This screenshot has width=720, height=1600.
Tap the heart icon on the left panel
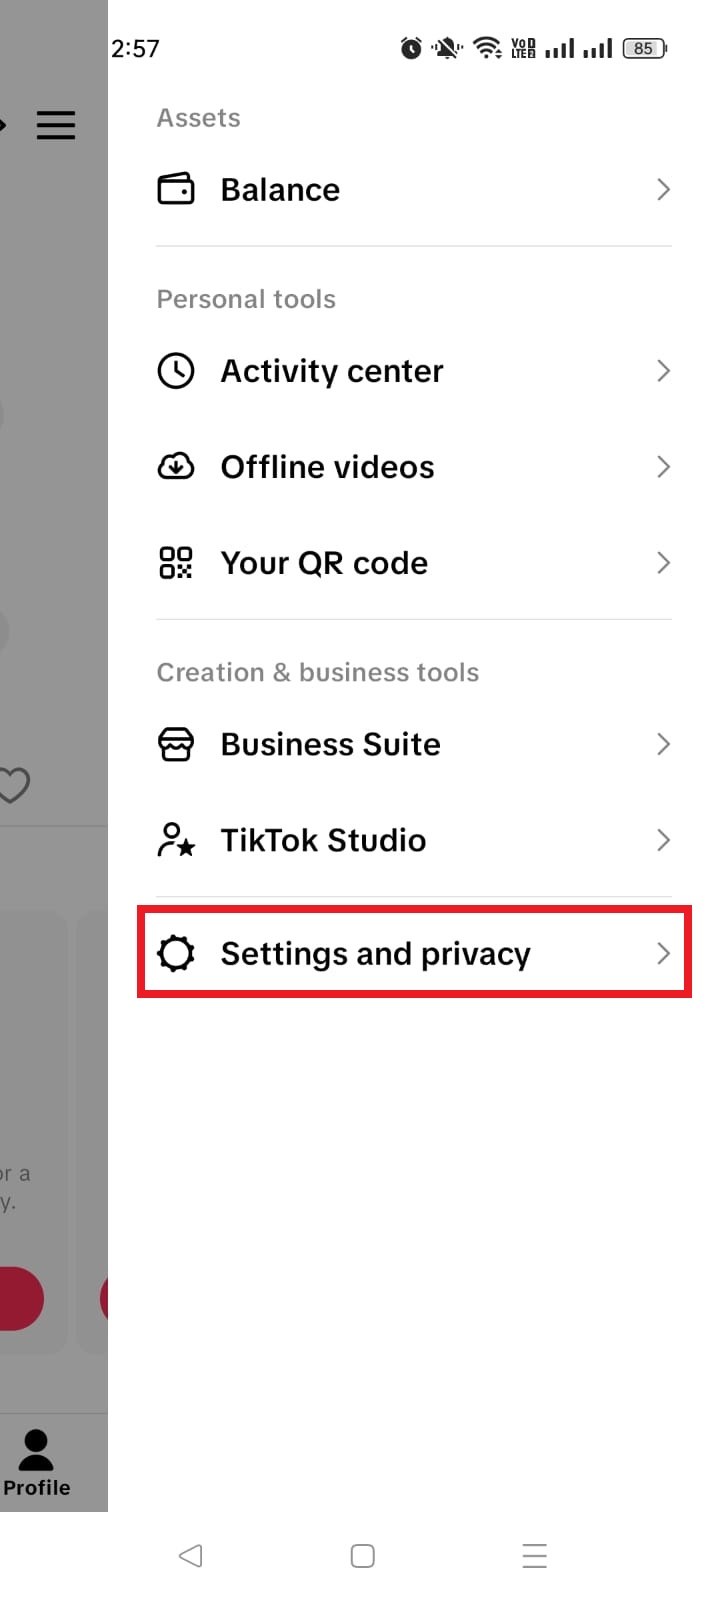(x=15, y=786)
